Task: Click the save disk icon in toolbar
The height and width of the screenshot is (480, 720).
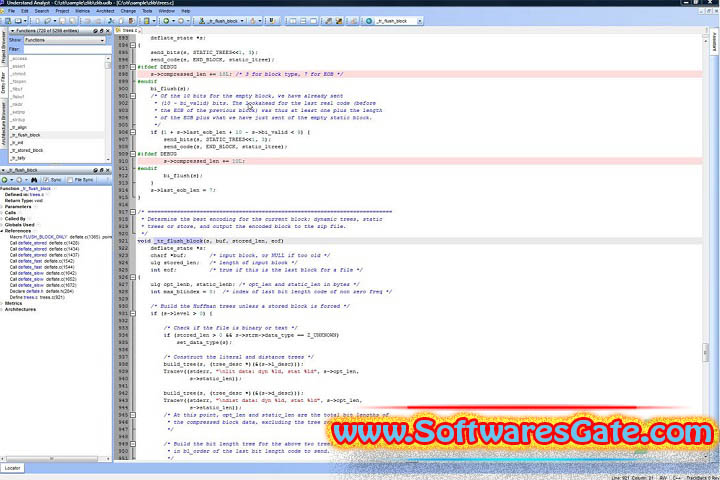Action: [62, 21]
